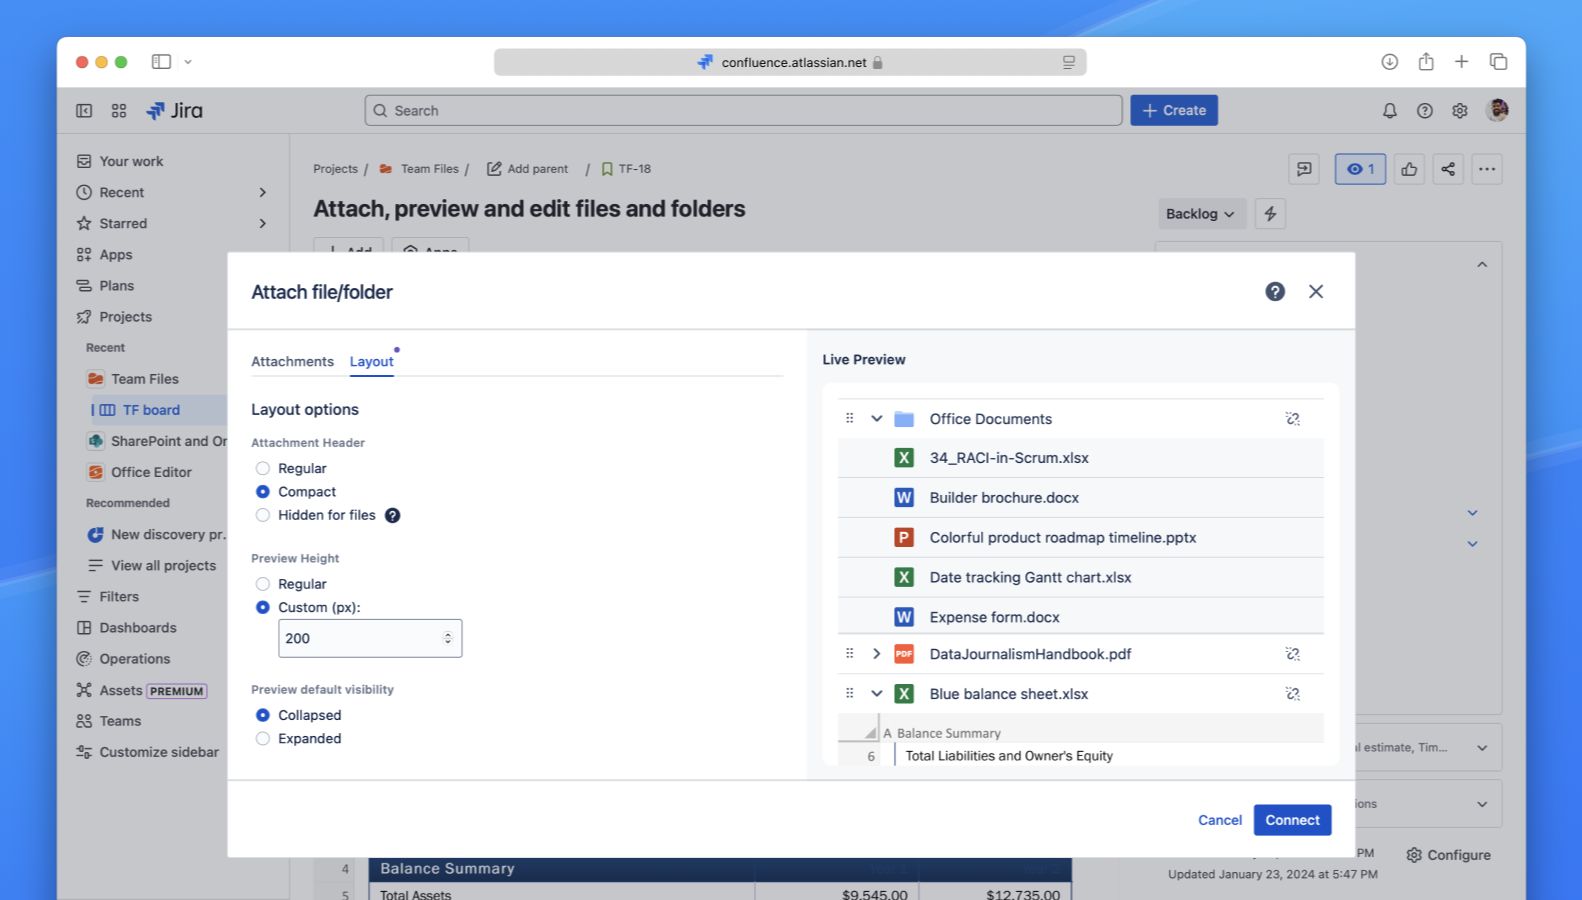Screen dimensions: 1582x900
Task: Click the Add parent breadcrumb
Action: [527, 169]
